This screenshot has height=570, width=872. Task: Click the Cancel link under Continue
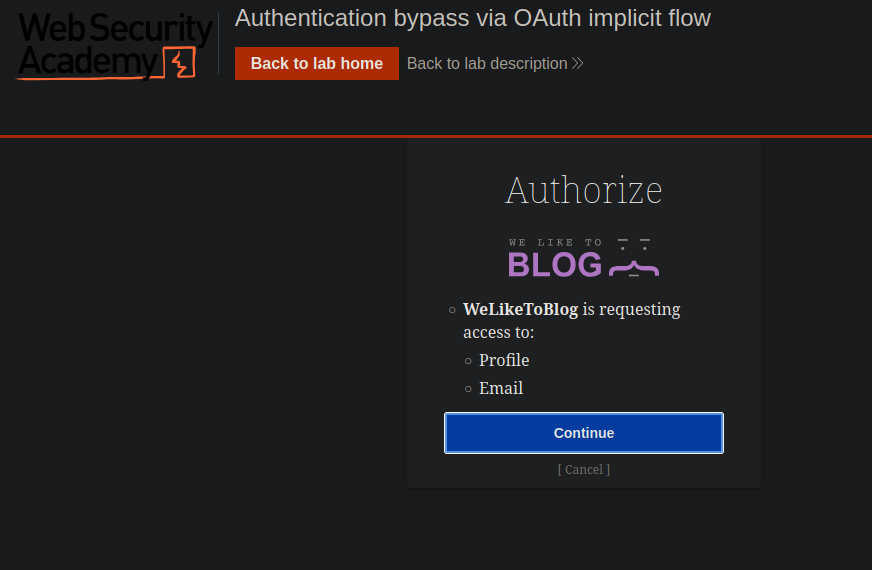pyautogui.click(x=584, y=469)
